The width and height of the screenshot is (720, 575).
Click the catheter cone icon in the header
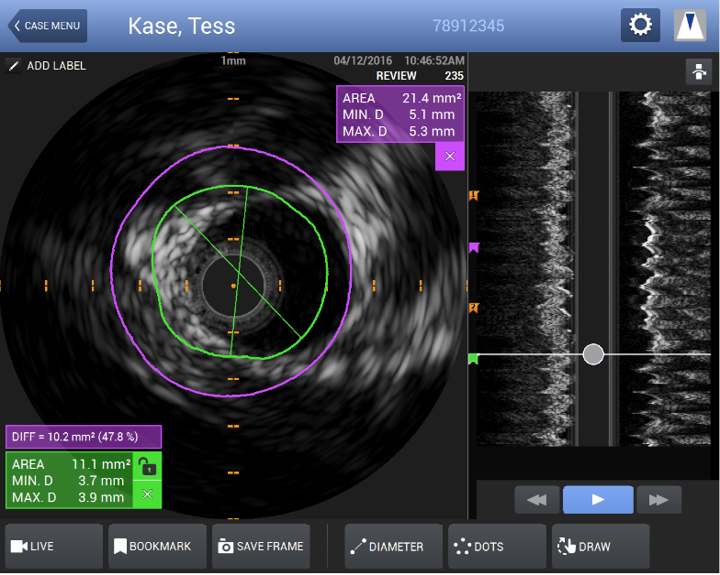coord(690,25)
